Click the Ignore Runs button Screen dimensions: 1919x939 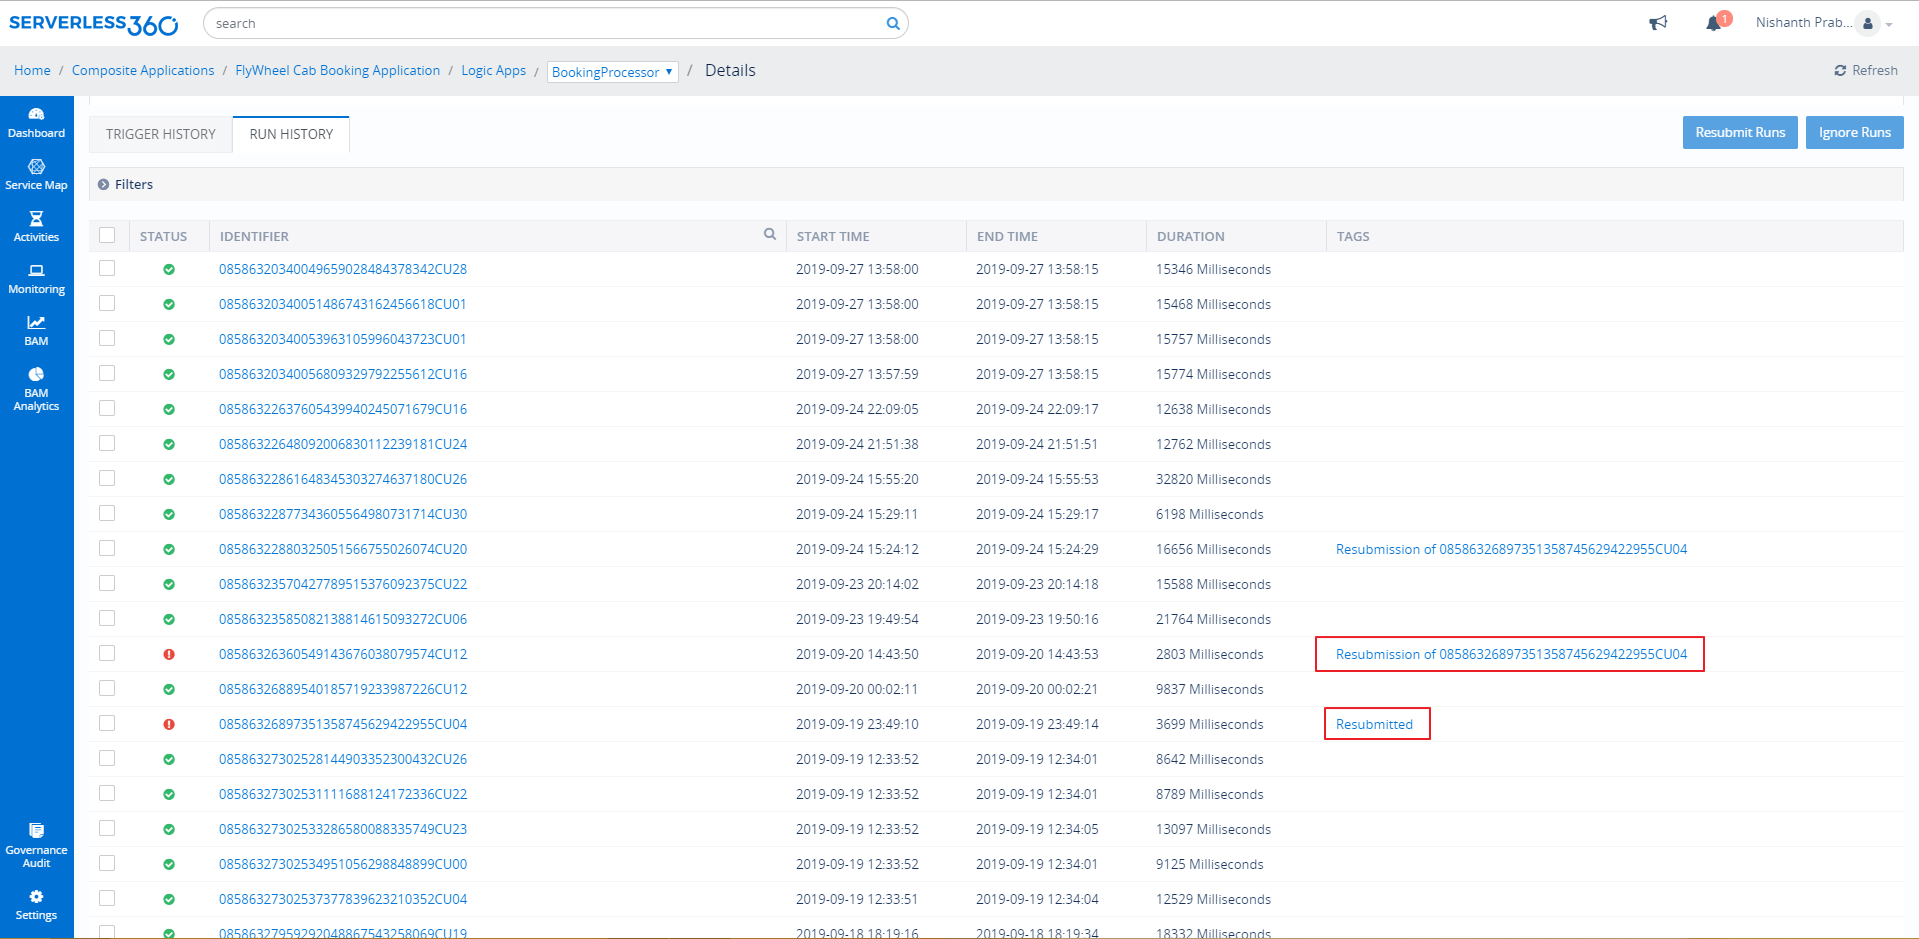pyautogui.click(x=1854, y=132)
